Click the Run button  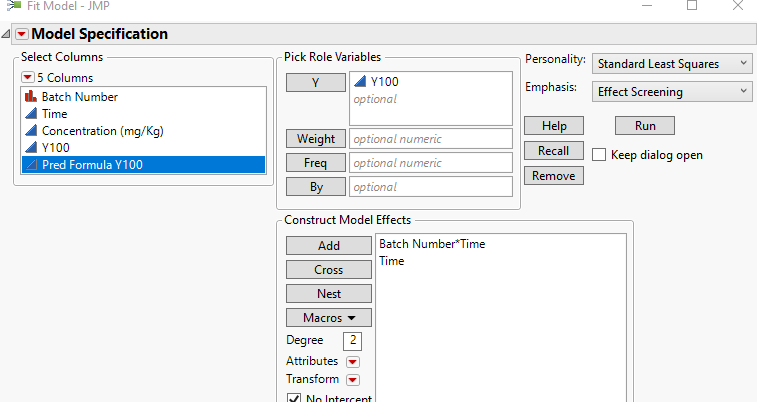[644, 126]
